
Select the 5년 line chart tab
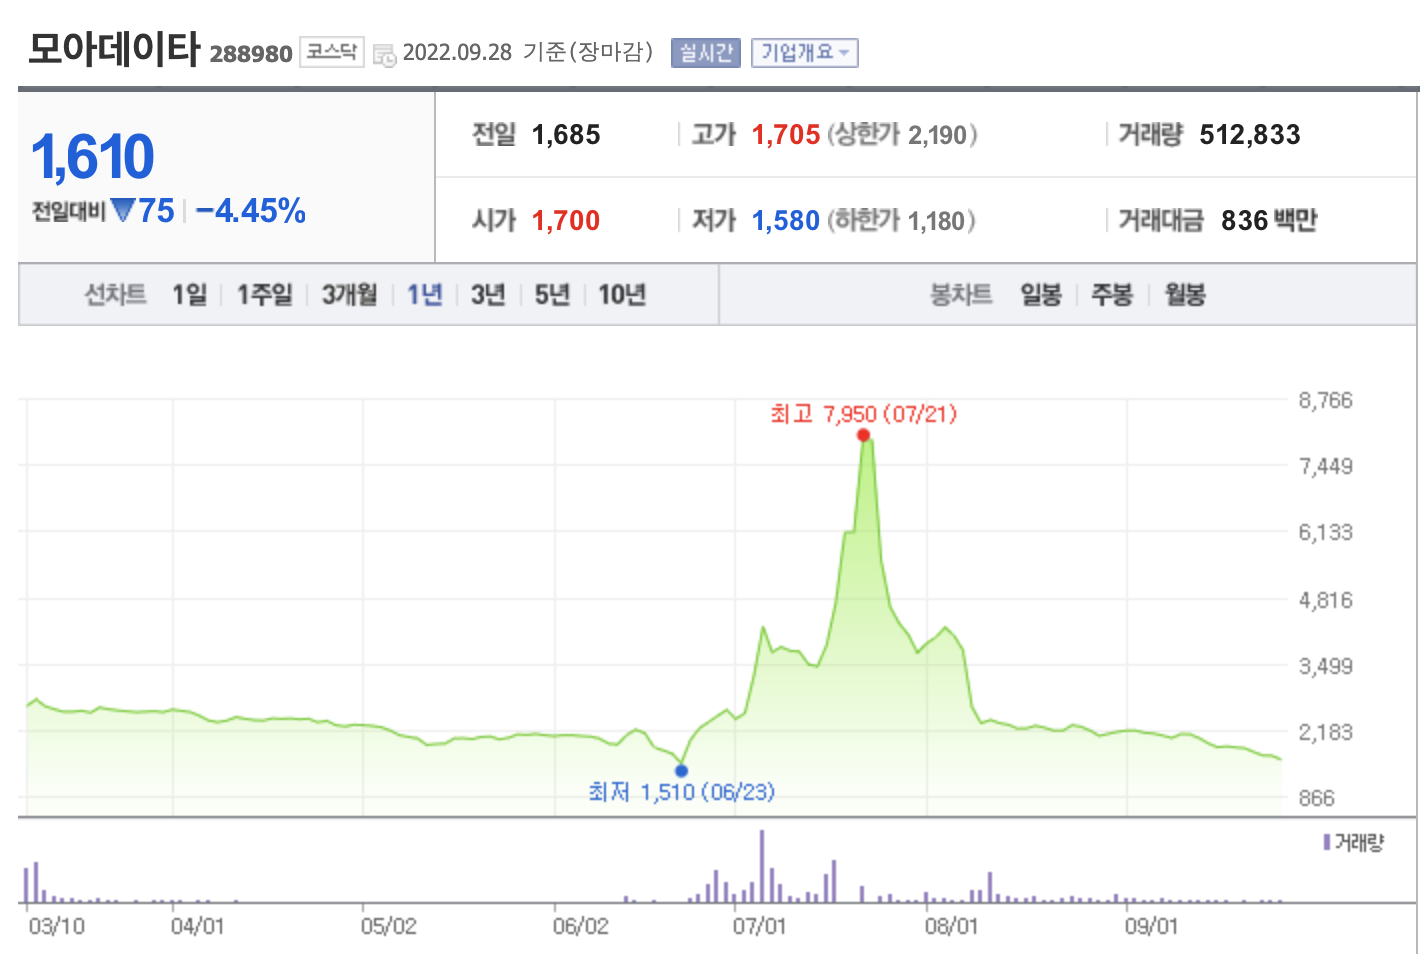click(x=552, y=294)
